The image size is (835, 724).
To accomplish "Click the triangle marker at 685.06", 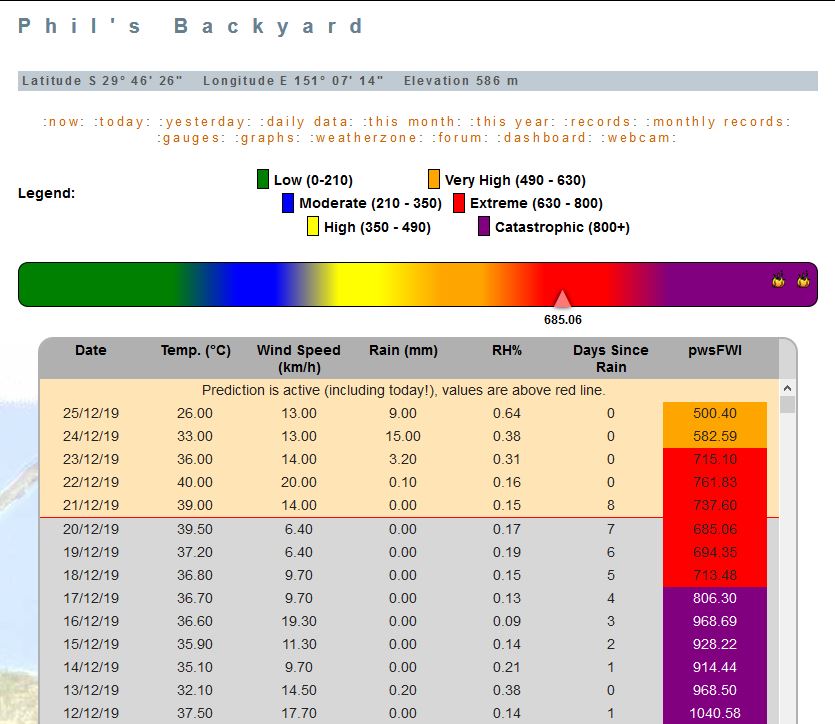I will point(563,300).
